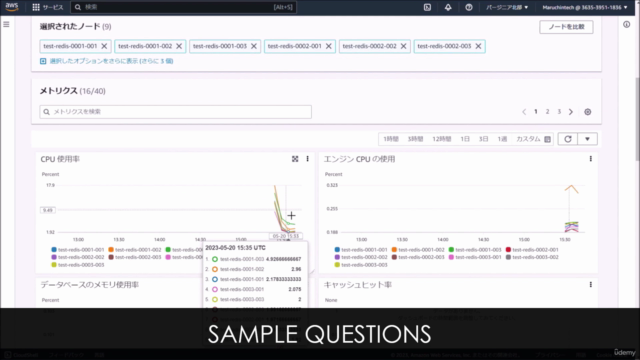Select the 12時間 time range
The width and height of the screenshot is (640, 360).
point(442,139)
